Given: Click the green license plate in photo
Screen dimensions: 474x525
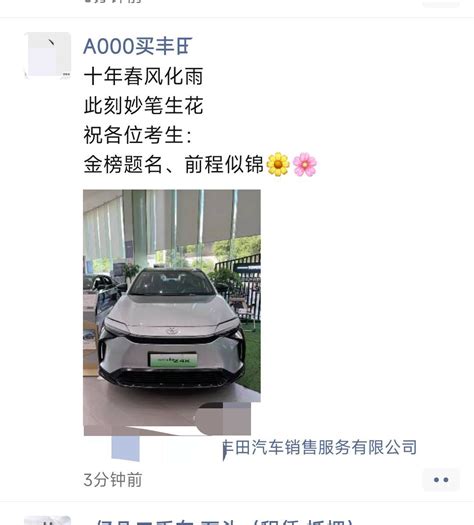Looking at the screenshot, I should click(173, 360).
